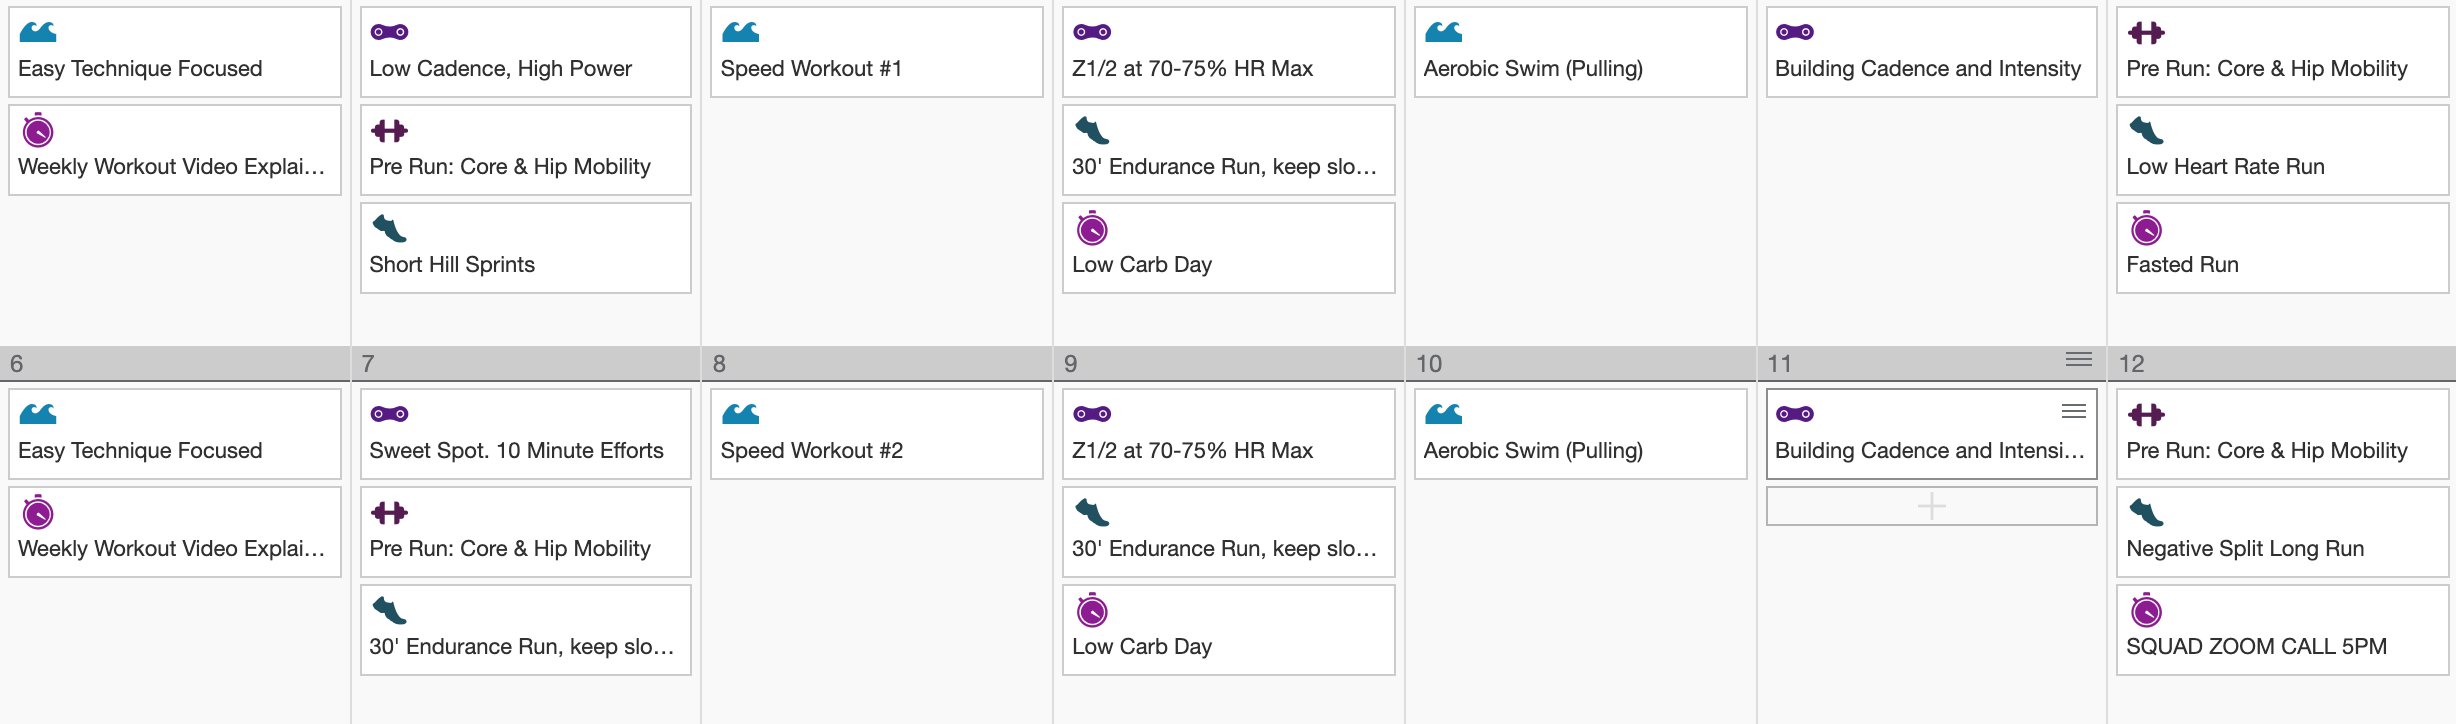Open the menu on day 11 Building Cadence card

2073,411
